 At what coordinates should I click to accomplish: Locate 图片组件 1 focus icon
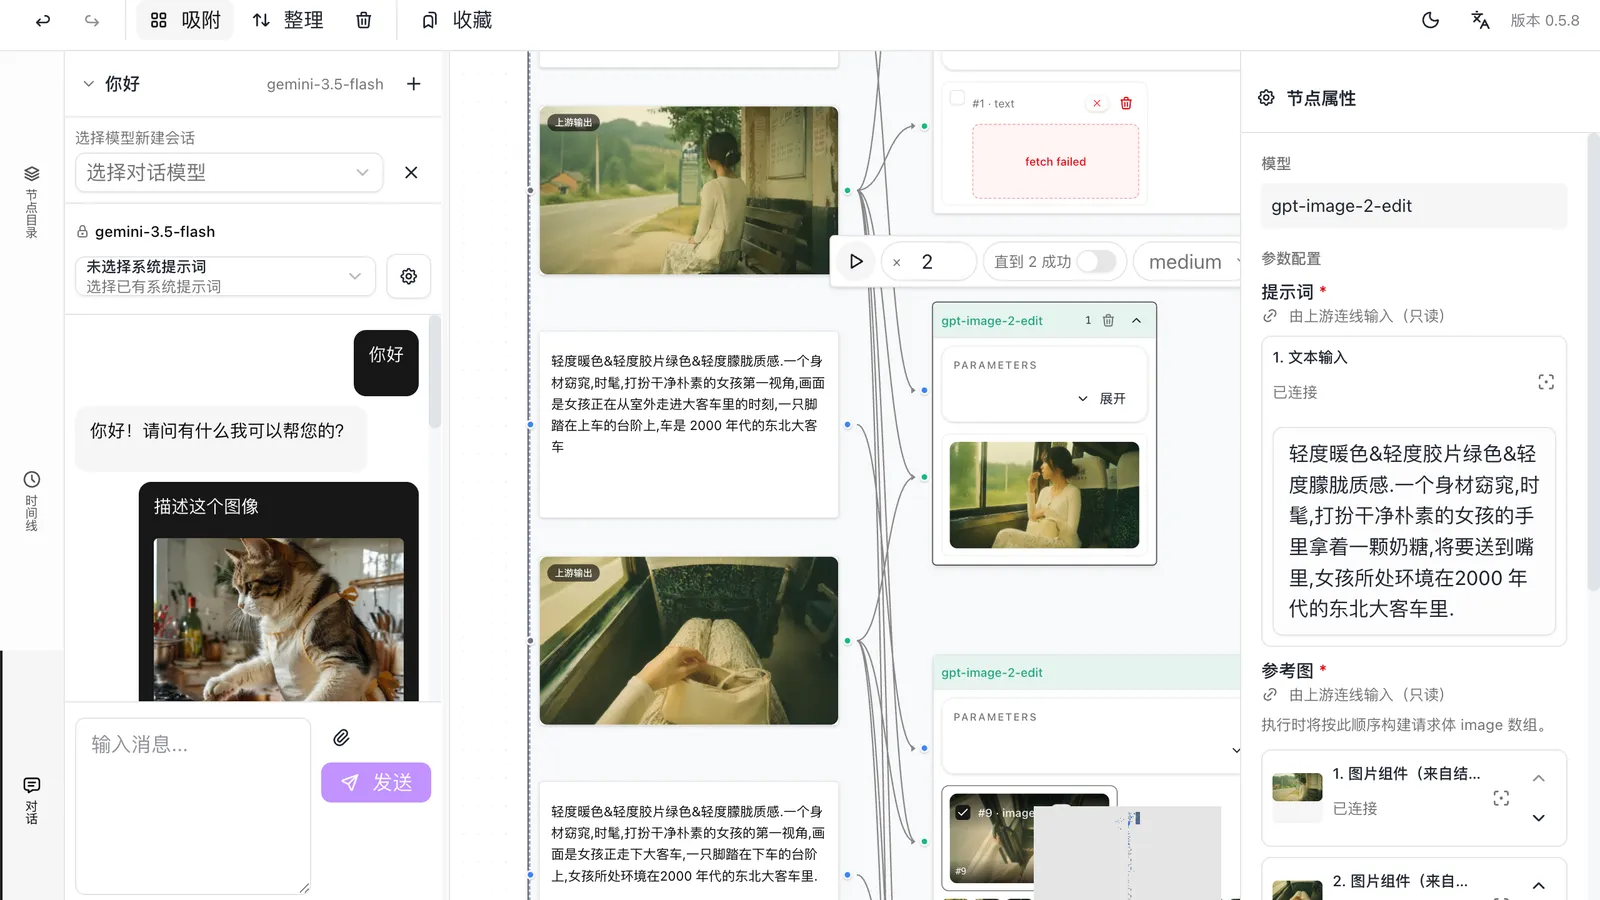[1501, 798]
